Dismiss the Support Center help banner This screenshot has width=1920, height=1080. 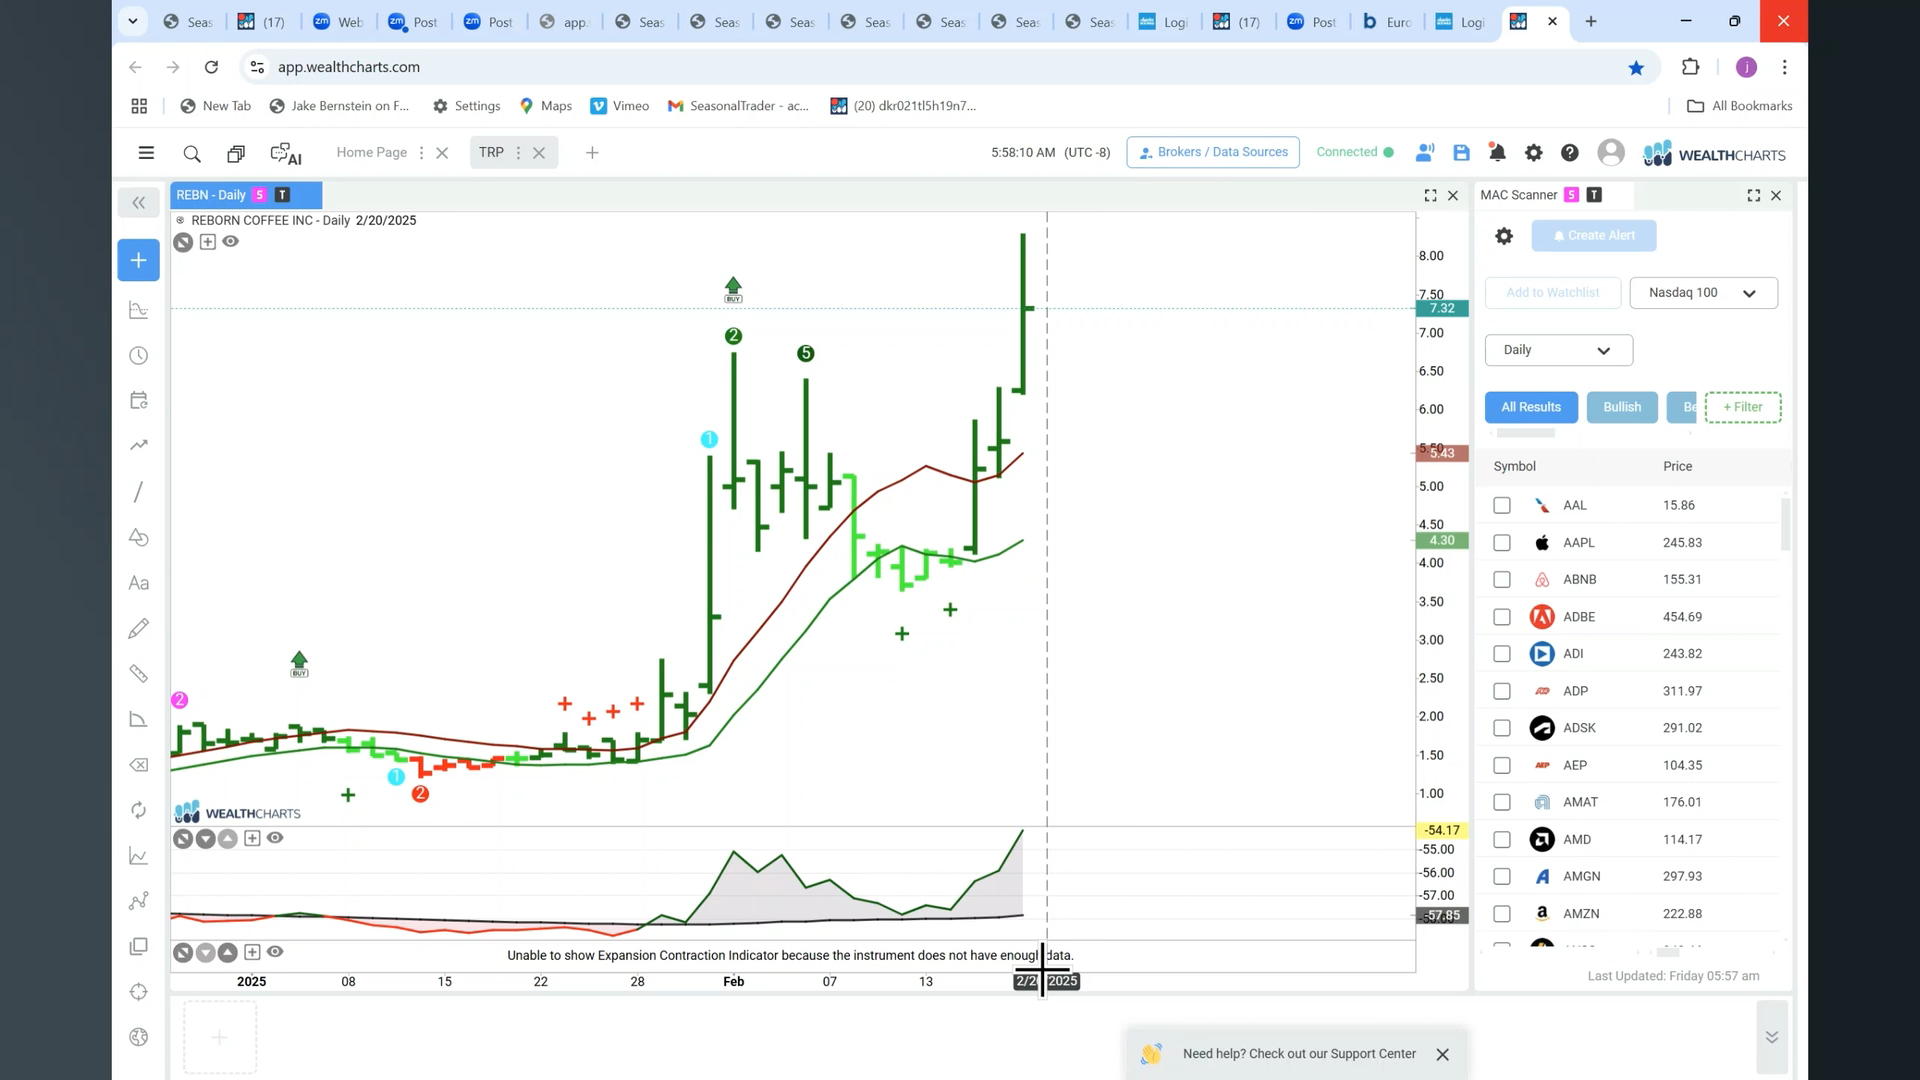[1442, 1055]
